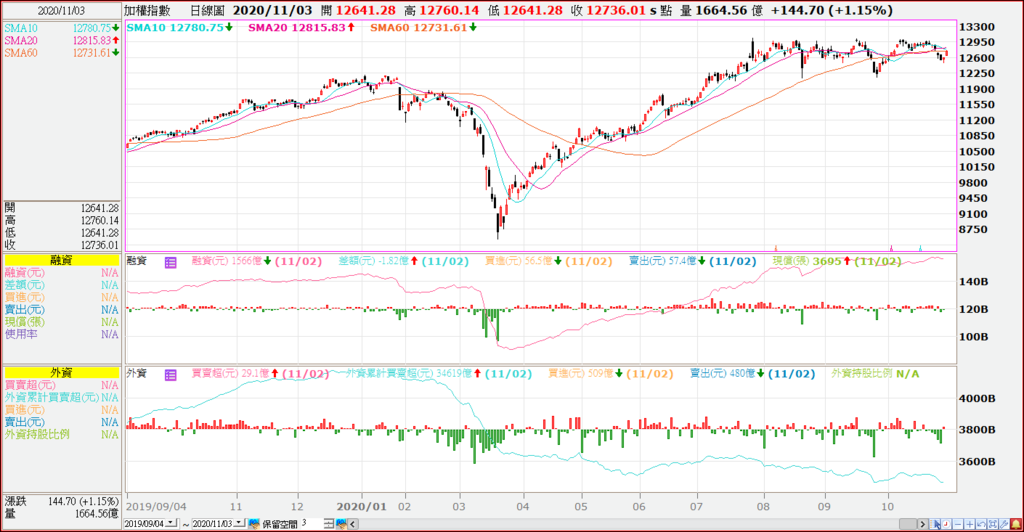
Task: Click the 收 12736.01 row in sidebar
Action: coord(61,245)
